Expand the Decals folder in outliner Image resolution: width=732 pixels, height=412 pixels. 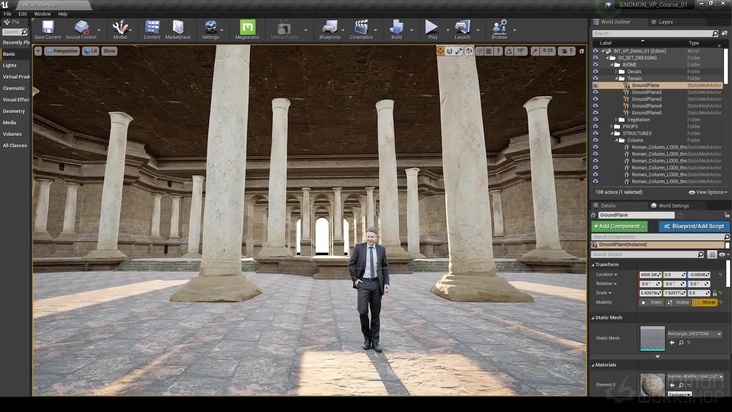(616, 71)
